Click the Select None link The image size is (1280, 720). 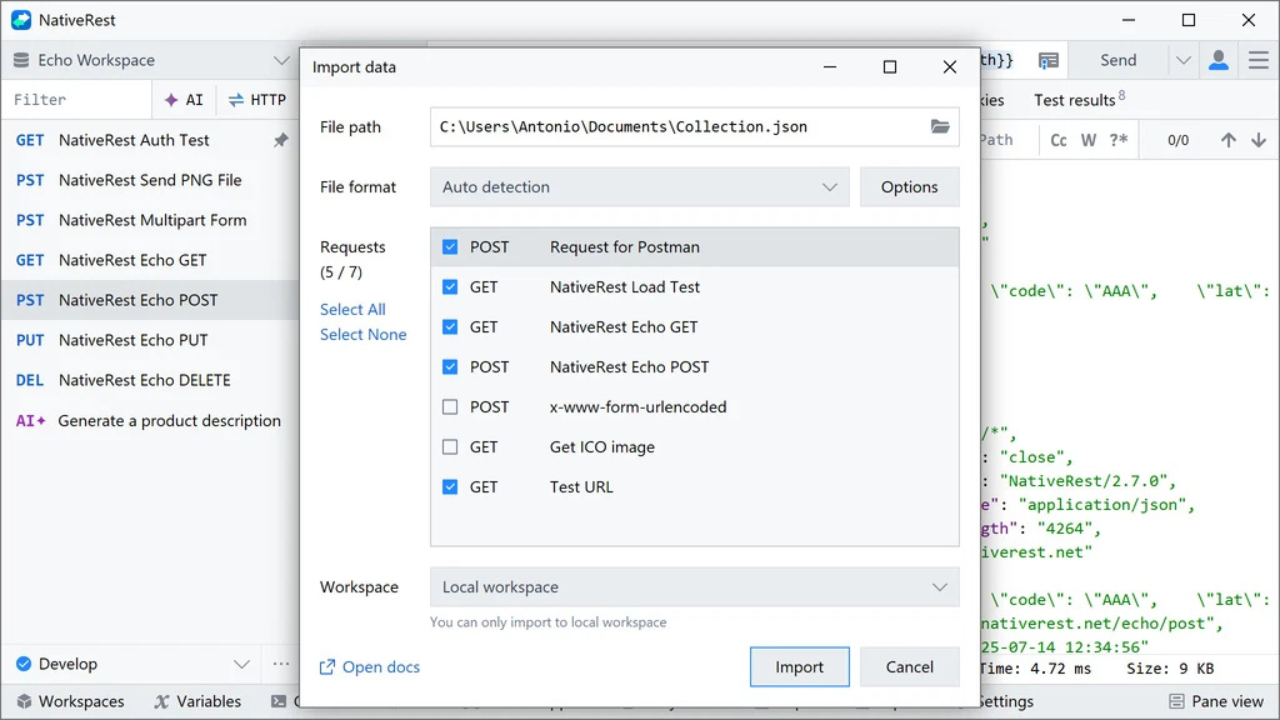coord(363,335)
